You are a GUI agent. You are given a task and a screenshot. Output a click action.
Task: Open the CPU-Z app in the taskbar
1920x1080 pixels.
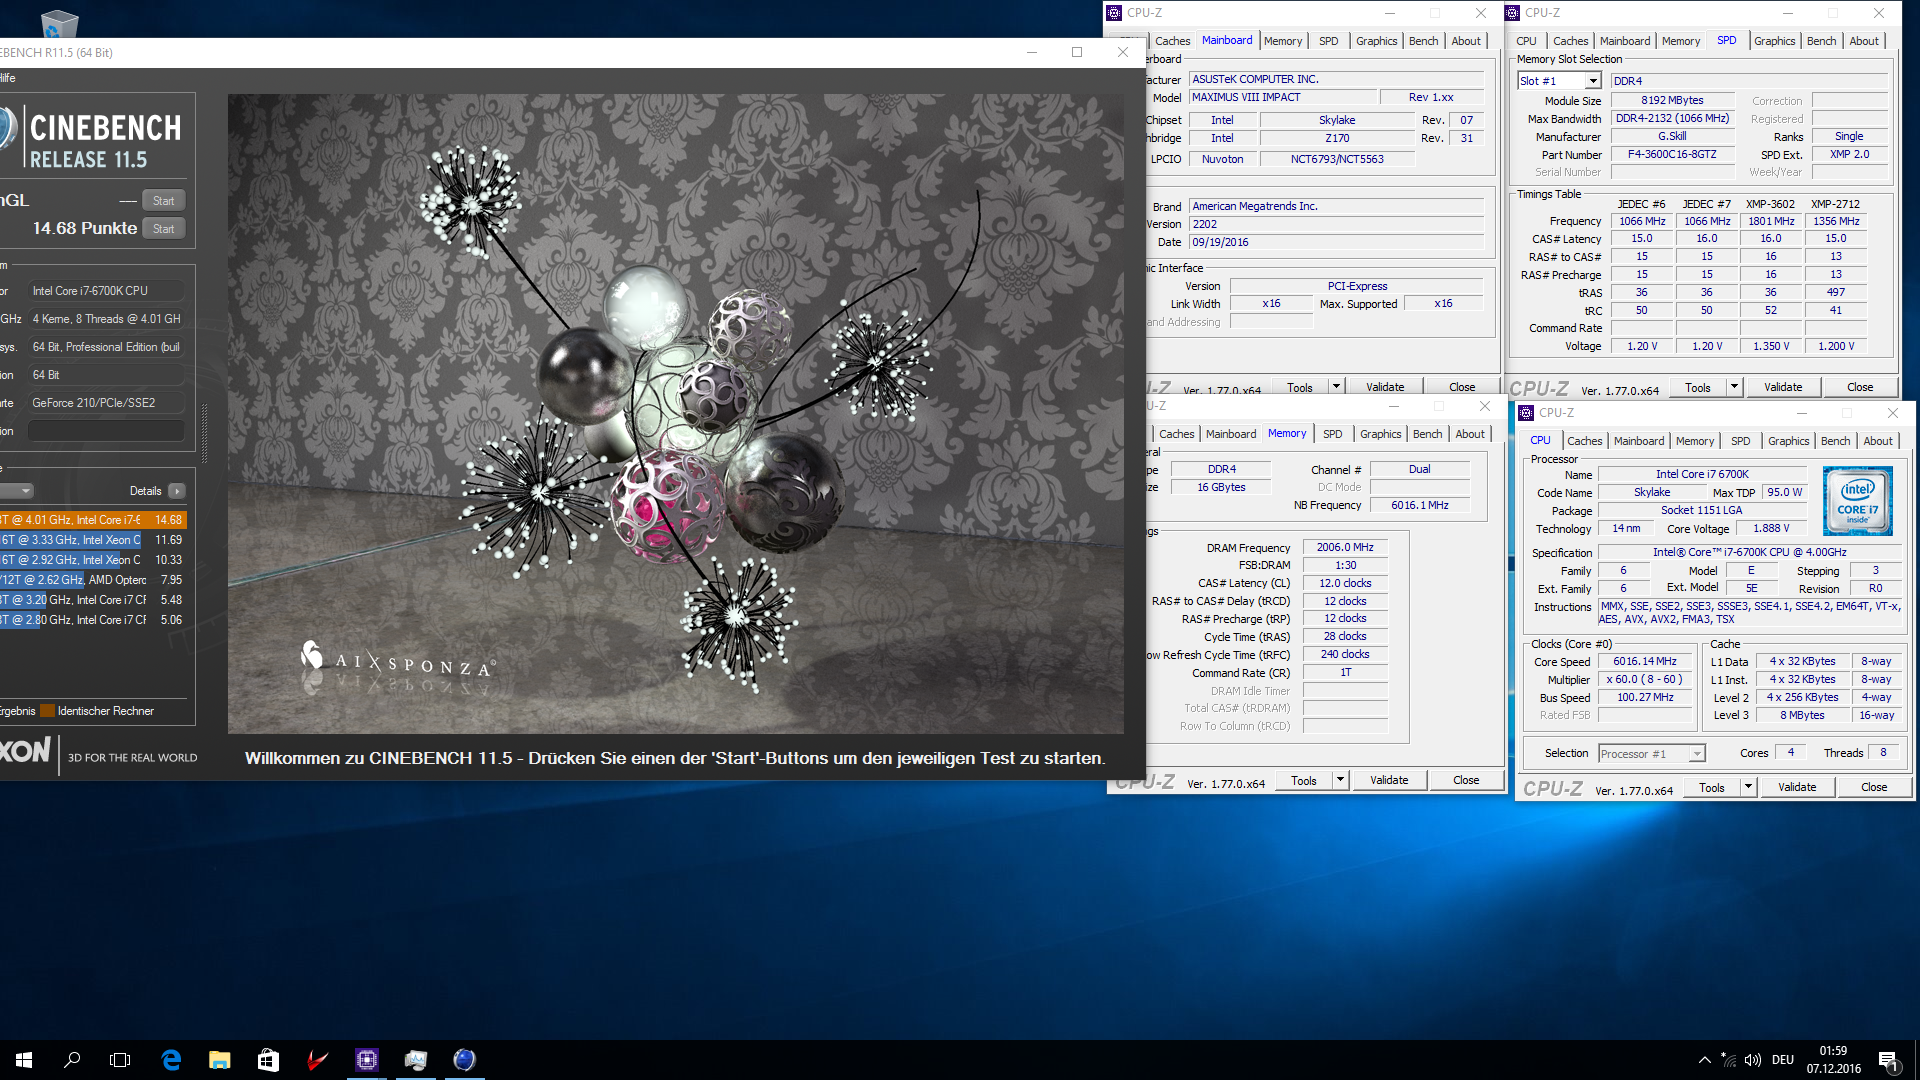pos(367,1060)
